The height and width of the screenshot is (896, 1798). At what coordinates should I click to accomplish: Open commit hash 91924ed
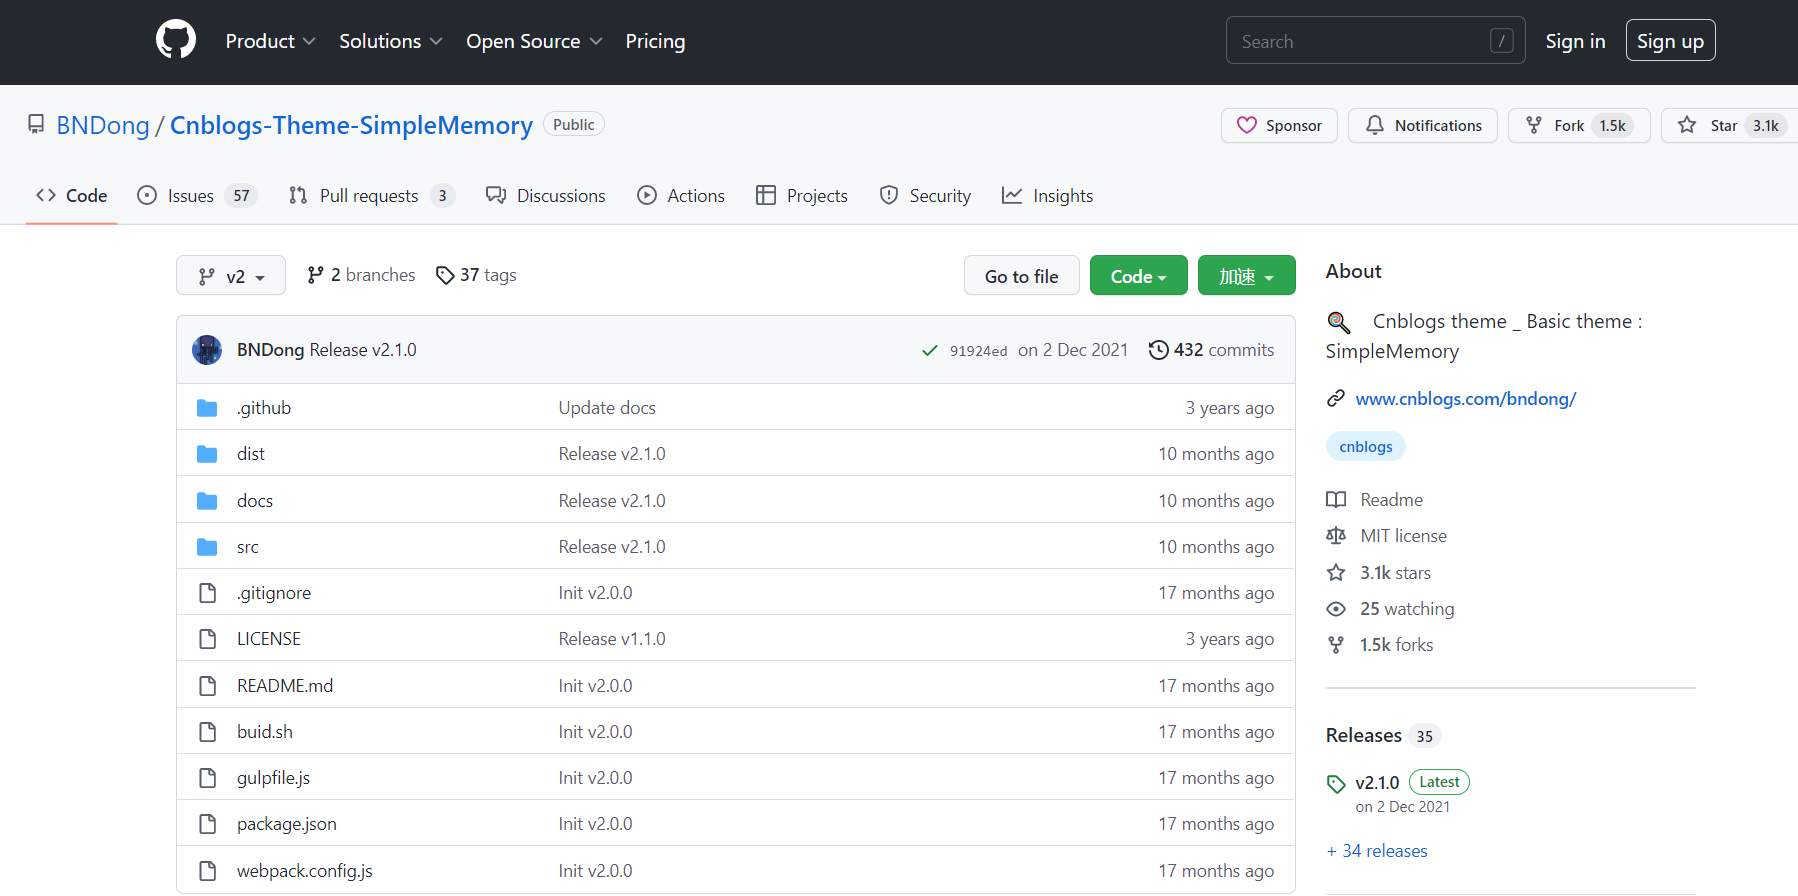978,351
